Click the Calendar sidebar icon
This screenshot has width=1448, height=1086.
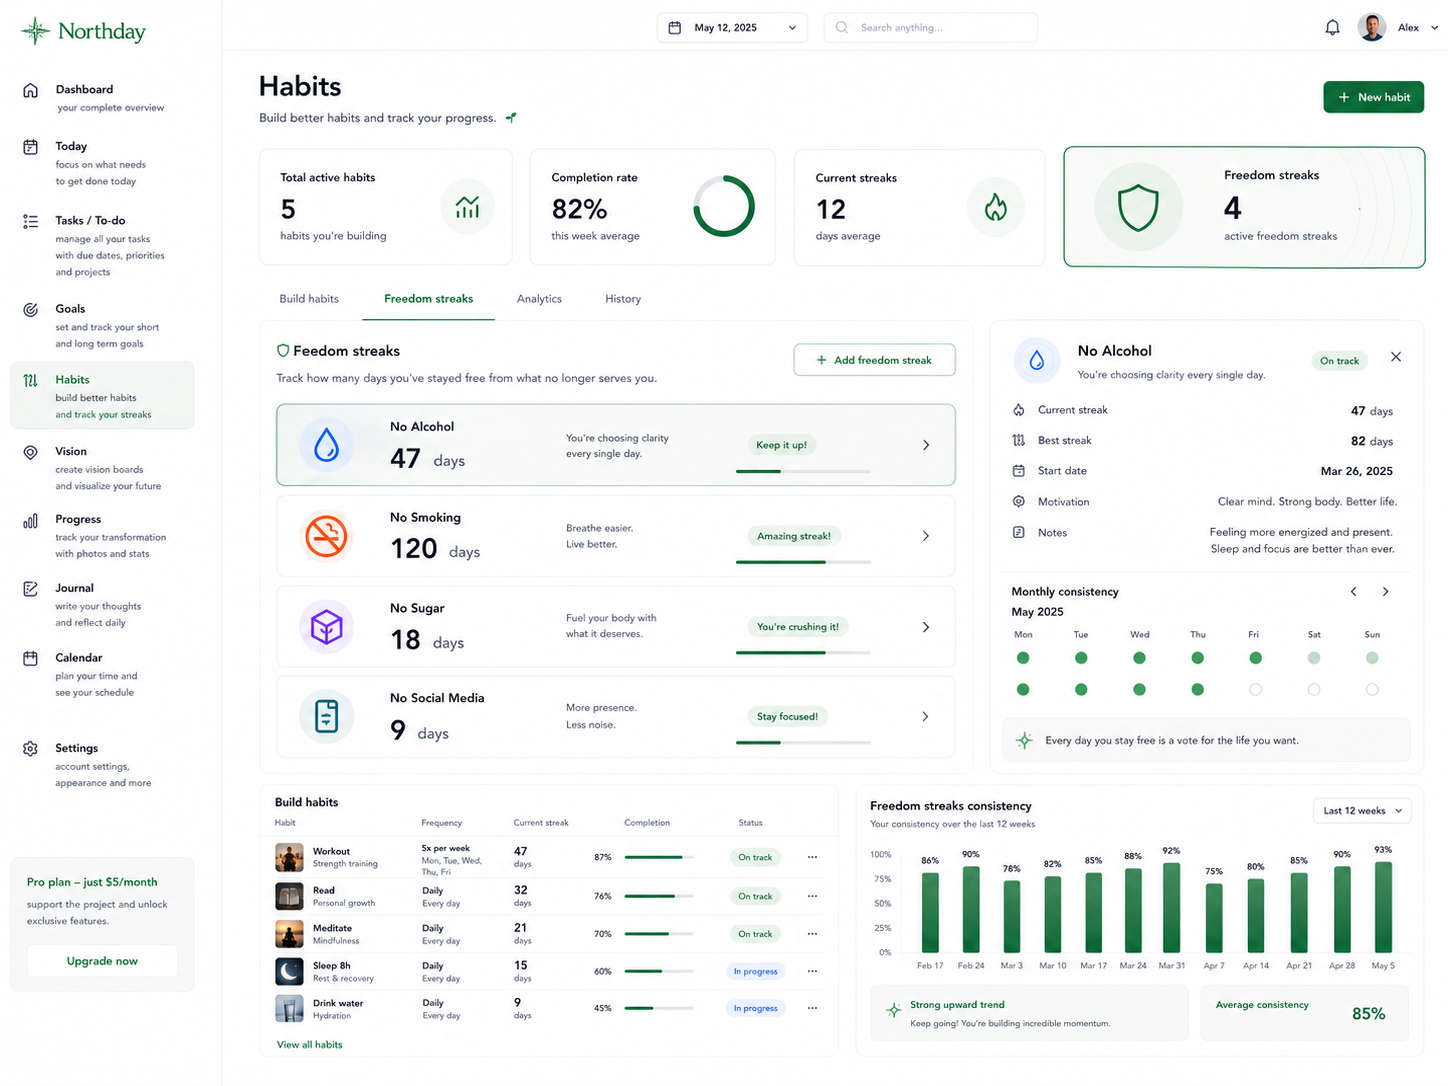[x=31, y=658]
